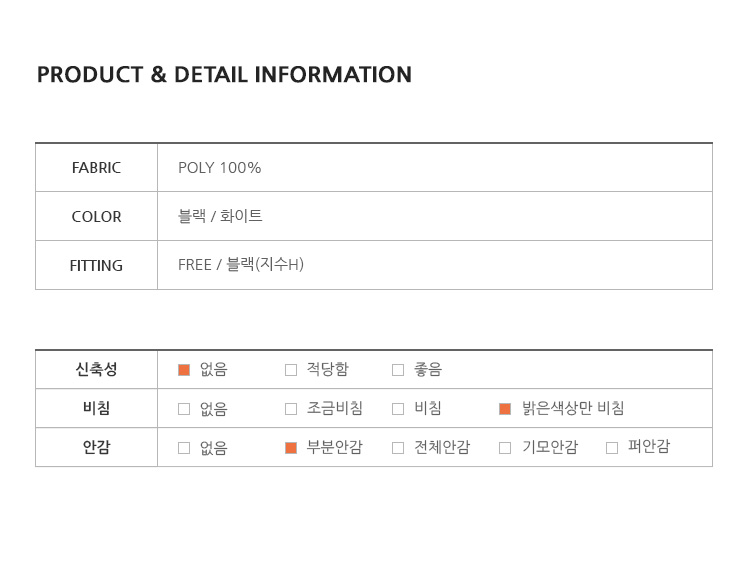Image resolution: width=750 pixels, height=574 pixels.
Task: Check the 없음 box in the 신축성 row
Action: pyautogui.click(x=184, y=370)
